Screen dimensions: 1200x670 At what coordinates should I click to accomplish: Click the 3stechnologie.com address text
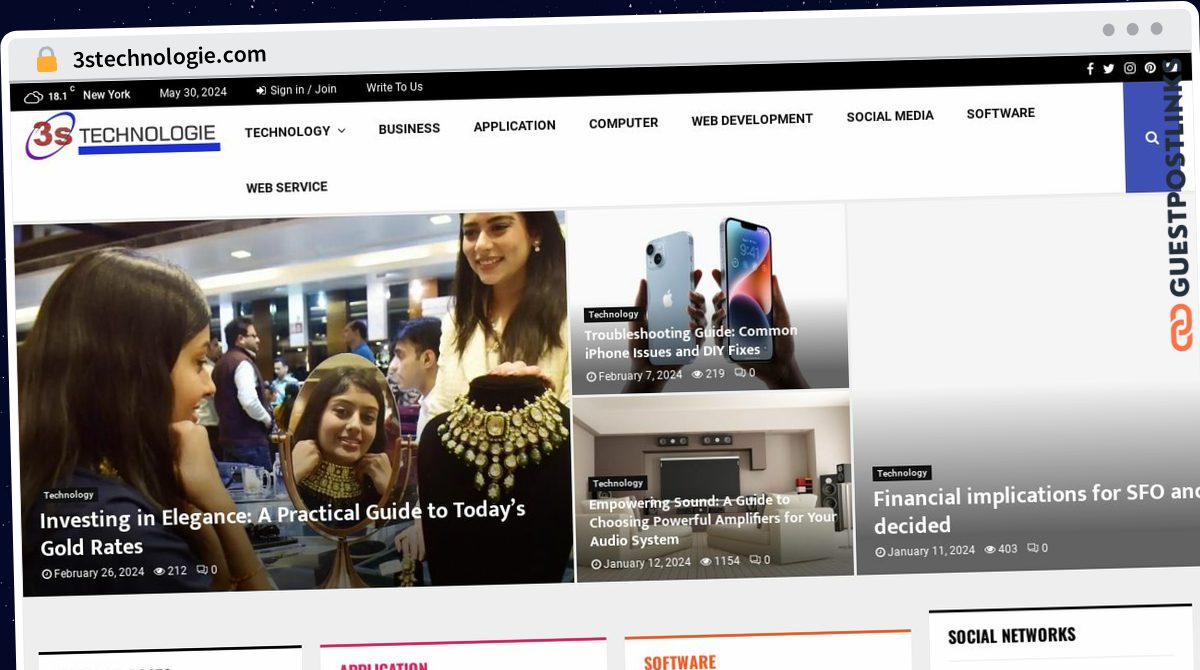tap(169, 56)
